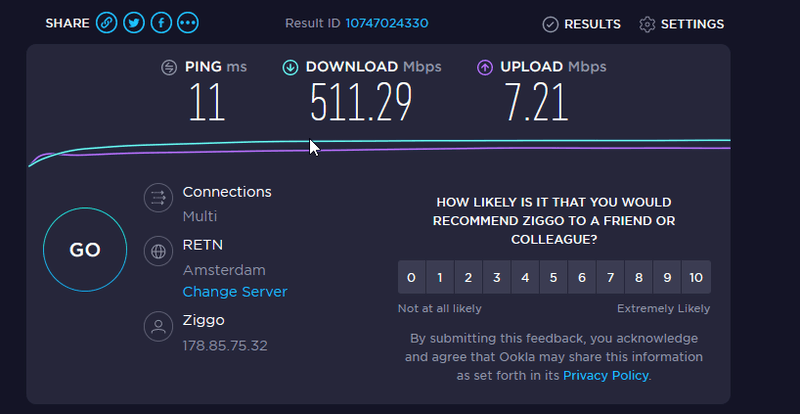Screen dimensions: 800x414
Task: Open the Privacy Policy link
Action: coord(605,375)
